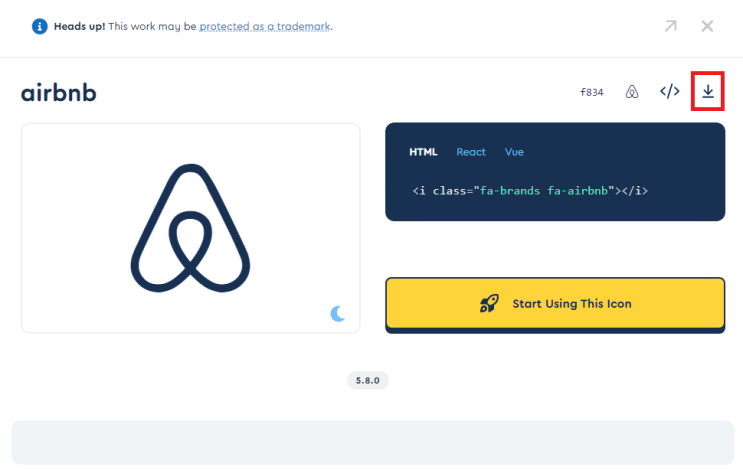
Task: Click Start Using This Icon button
Action: 555,303
